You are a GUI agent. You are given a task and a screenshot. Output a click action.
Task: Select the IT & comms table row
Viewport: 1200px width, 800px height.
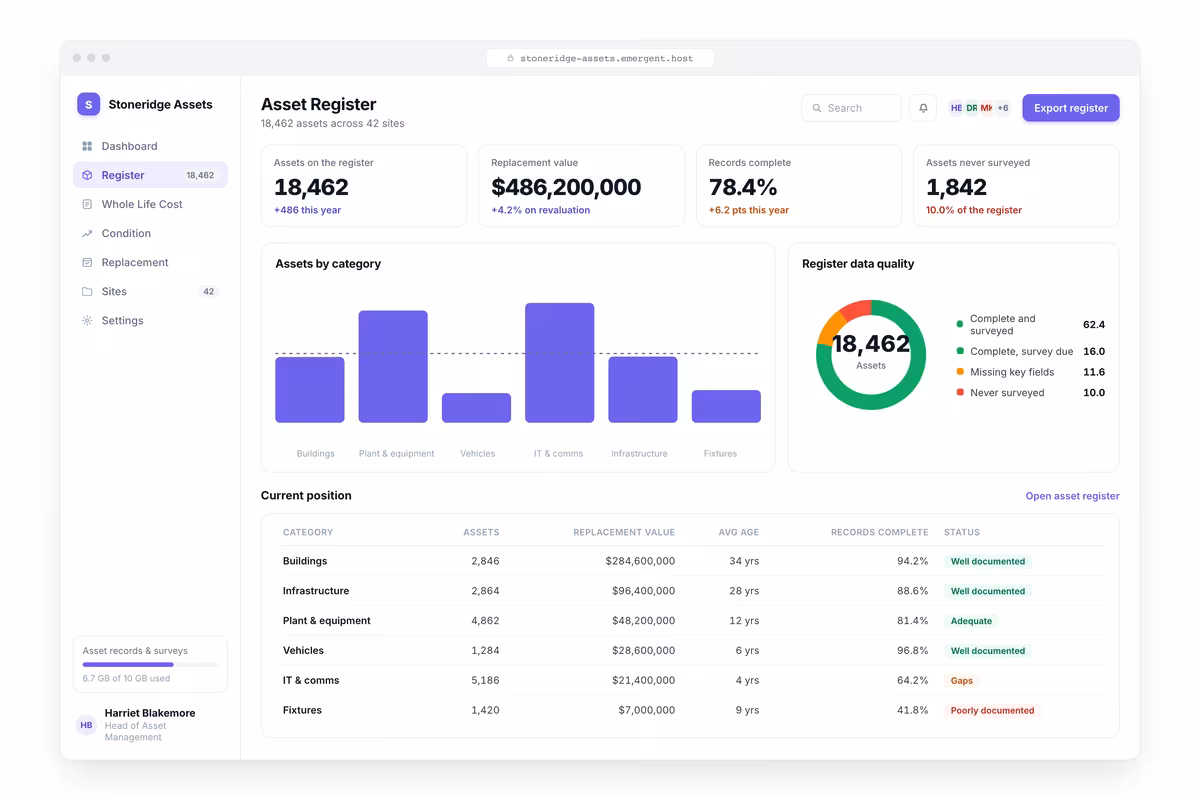(690, 680)
